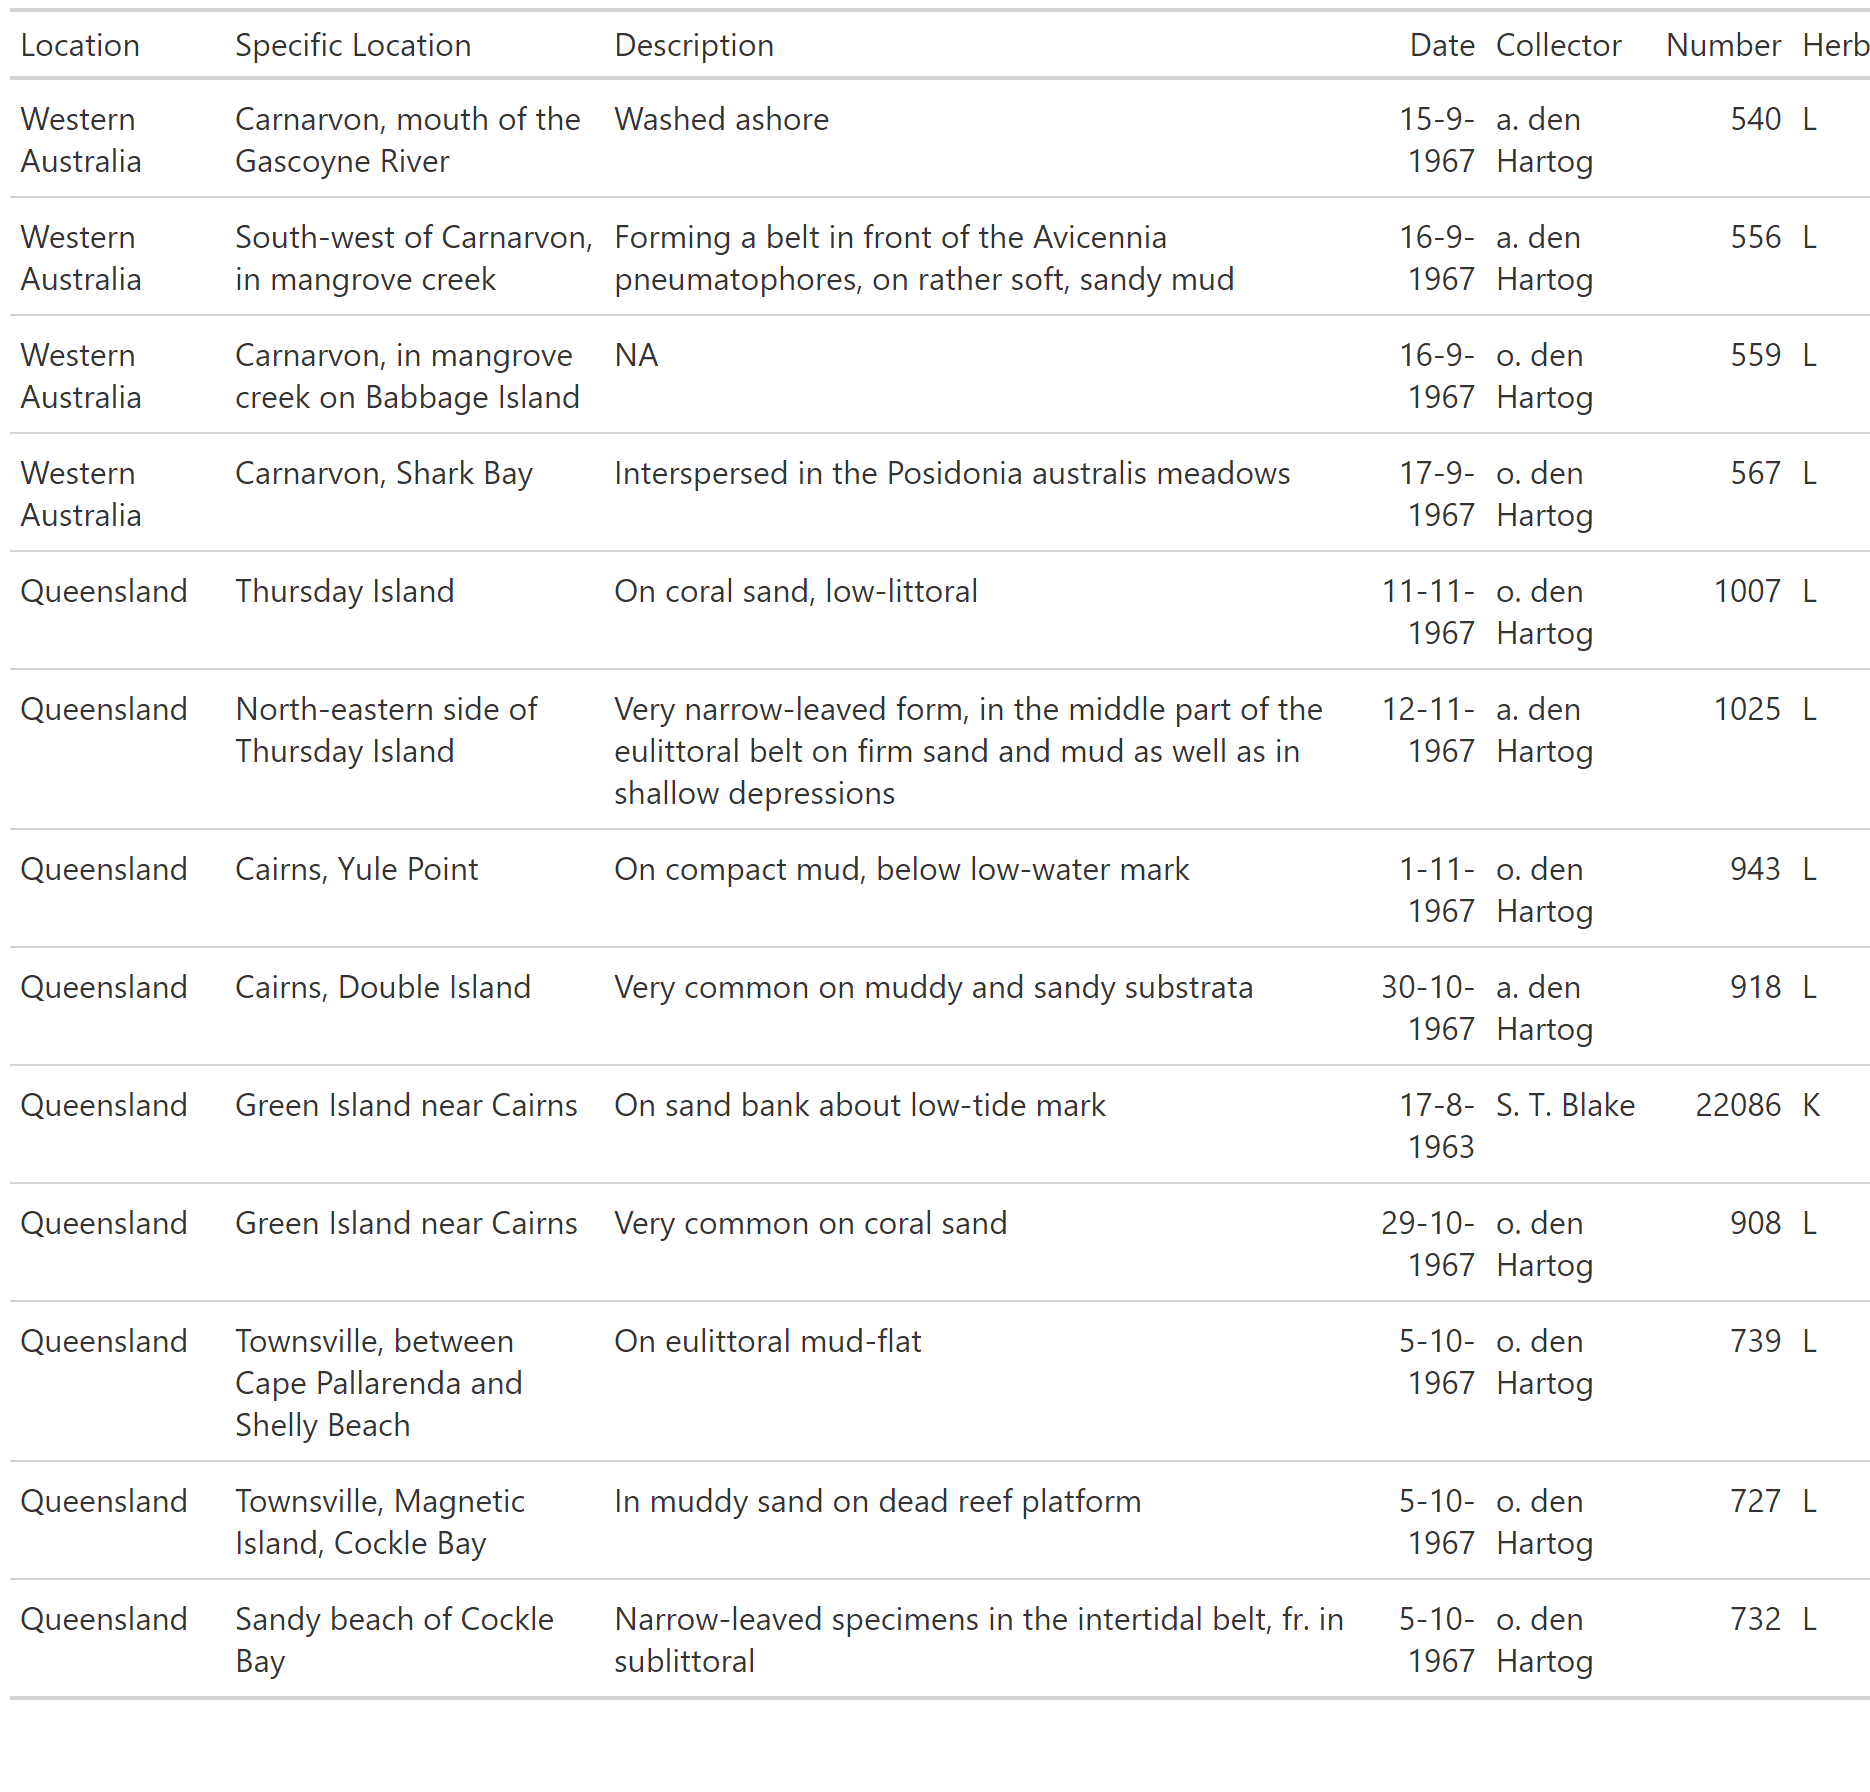This screenshot has width=1870, height=1792.
Task: Click the Number column header
Action: click(x=1723, y=45)
